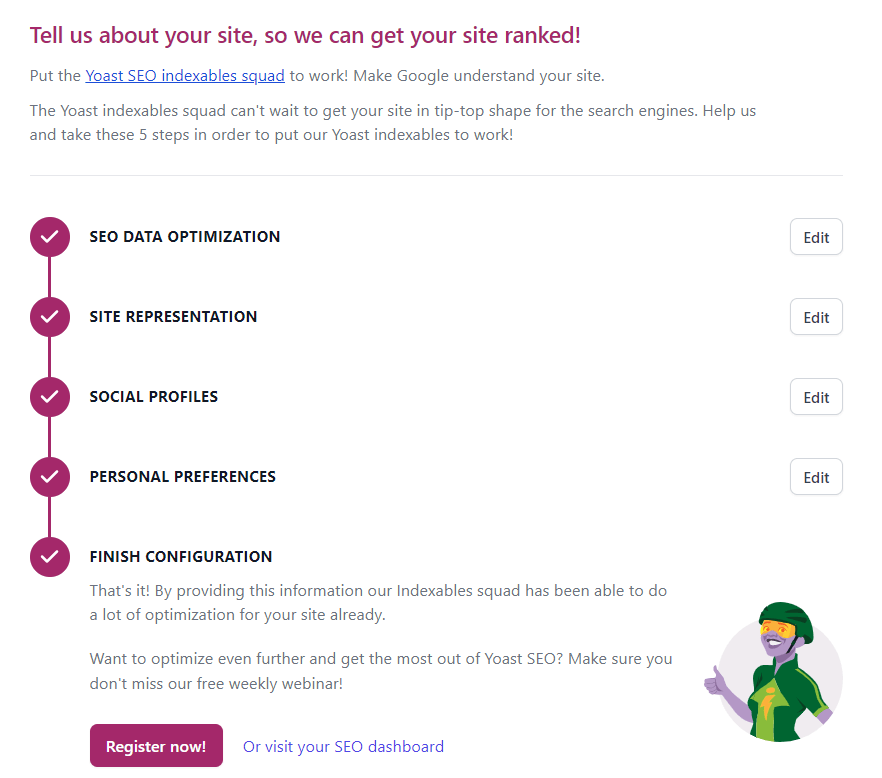Expand the SEO data optimization section

pos(185,237)
